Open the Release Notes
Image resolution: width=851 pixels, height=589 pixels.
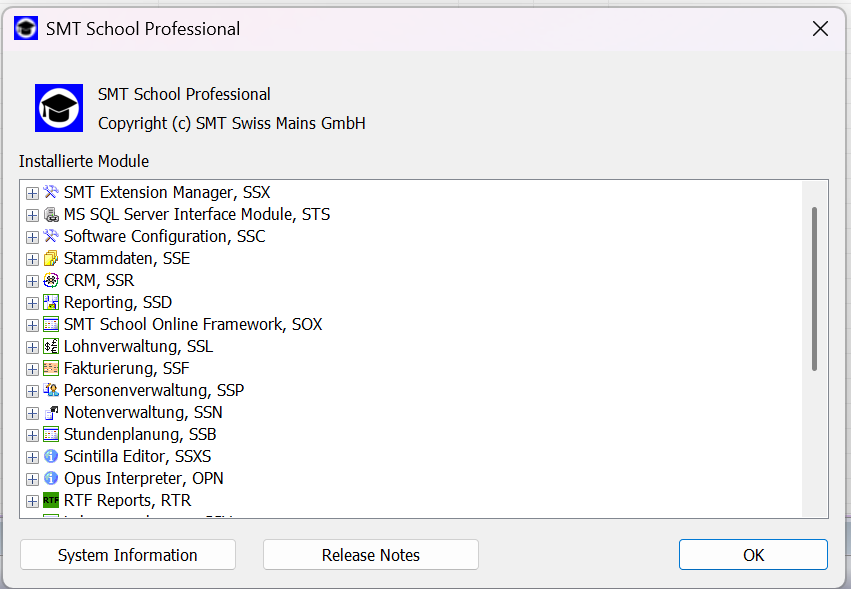pyautogui.click(x=371, y=555)
